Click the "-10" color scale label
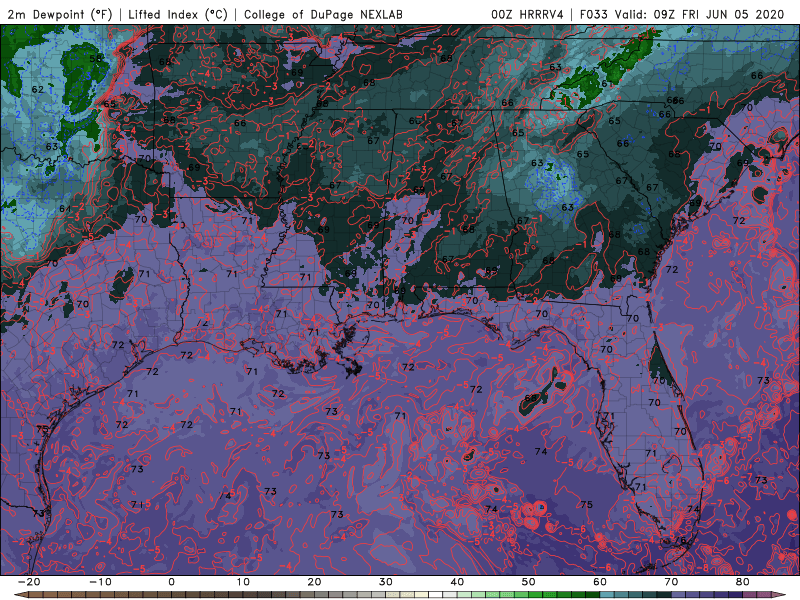Viewport: 800px width, 600px height. point(100,582)
